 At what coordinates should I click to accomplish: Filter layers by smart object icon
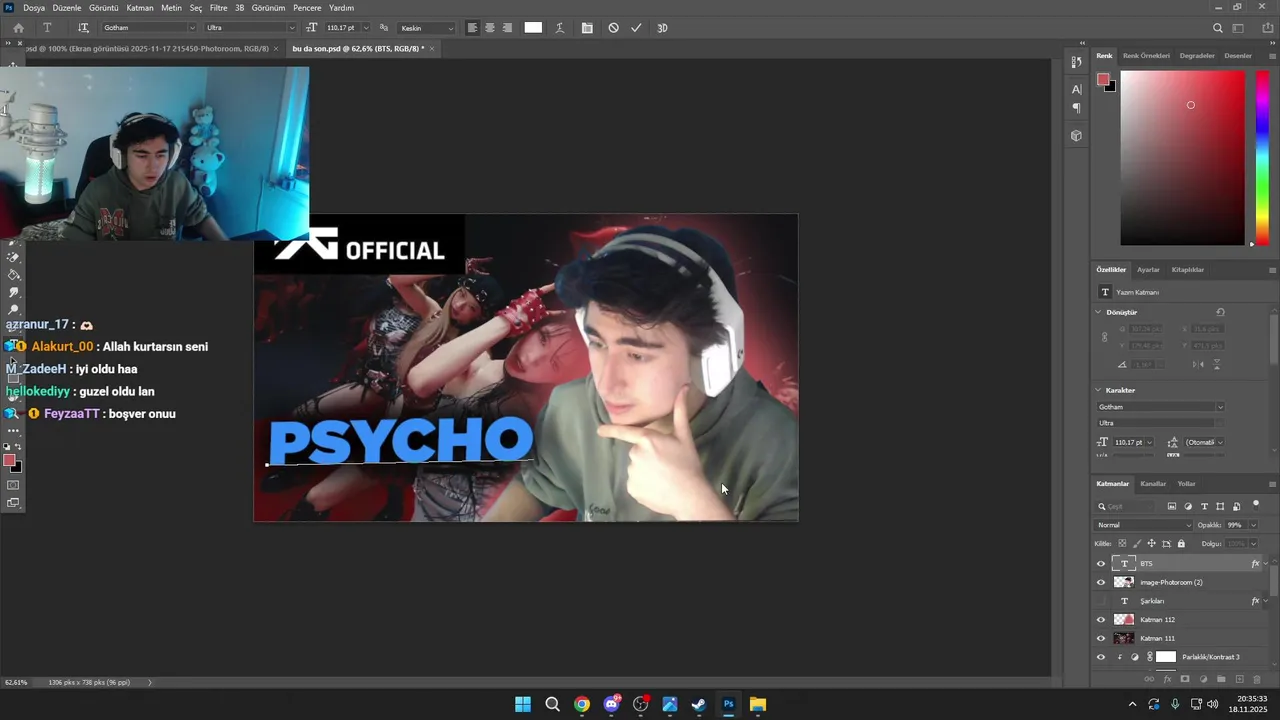1236,506
